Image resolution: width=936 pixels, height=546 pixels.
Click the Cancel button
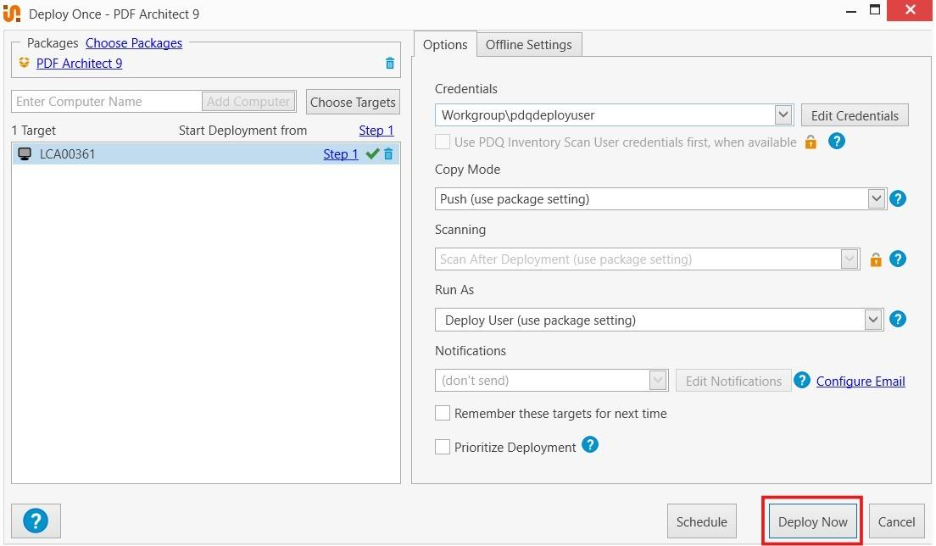tap(896, 522)
